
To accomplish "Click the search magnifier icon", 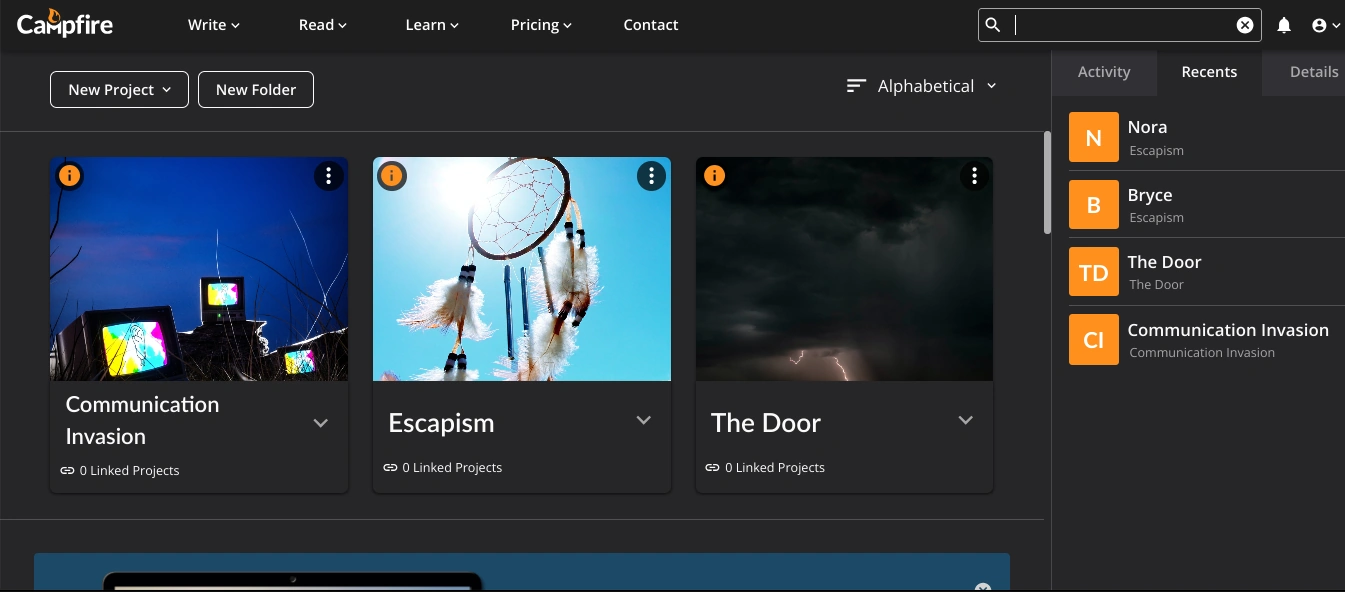I will 993,24.
